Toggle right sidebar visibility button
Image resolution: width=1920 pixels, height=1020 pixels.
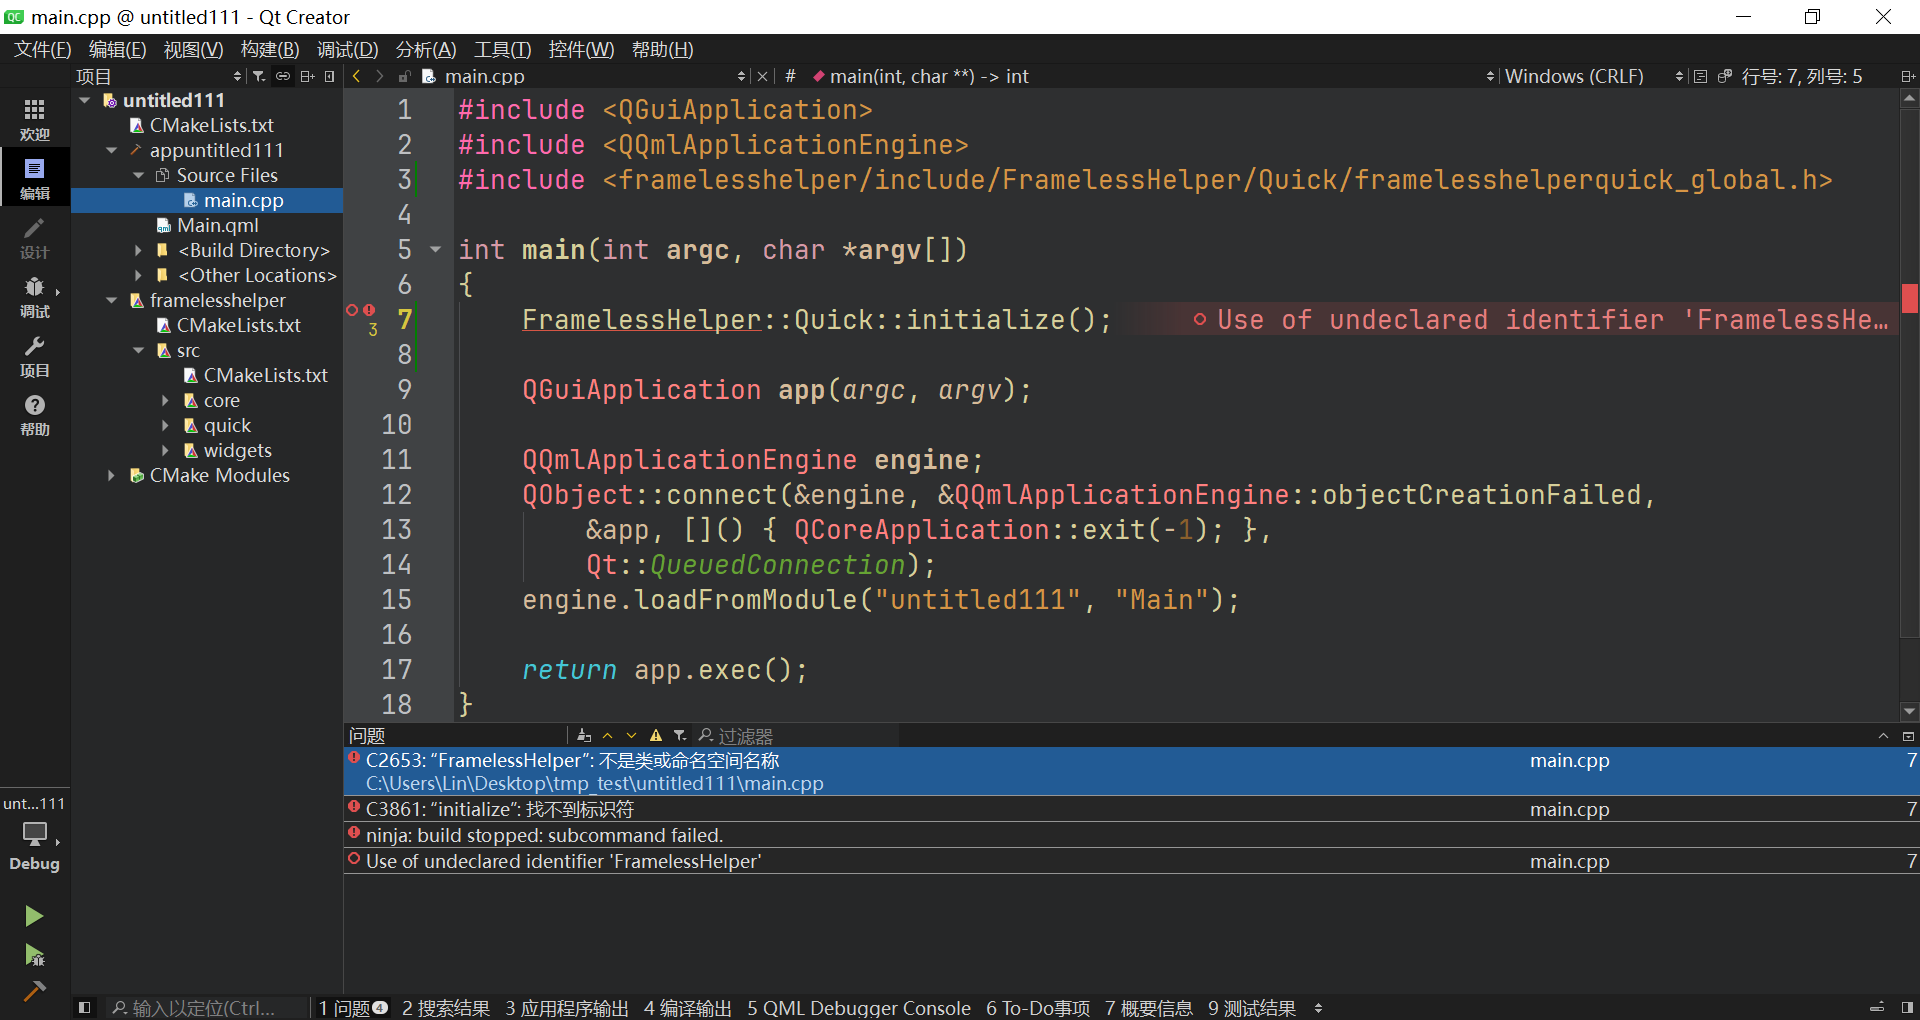[x=1907, y=1008]
